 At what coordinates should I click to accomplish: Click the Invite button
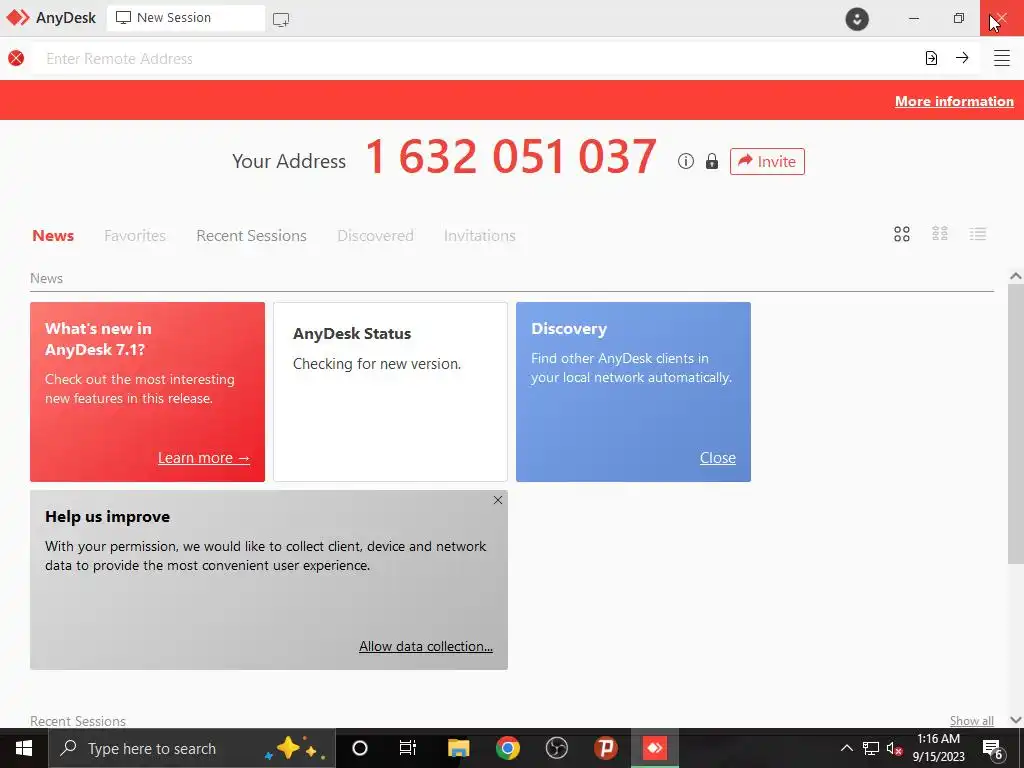(767, 161)
